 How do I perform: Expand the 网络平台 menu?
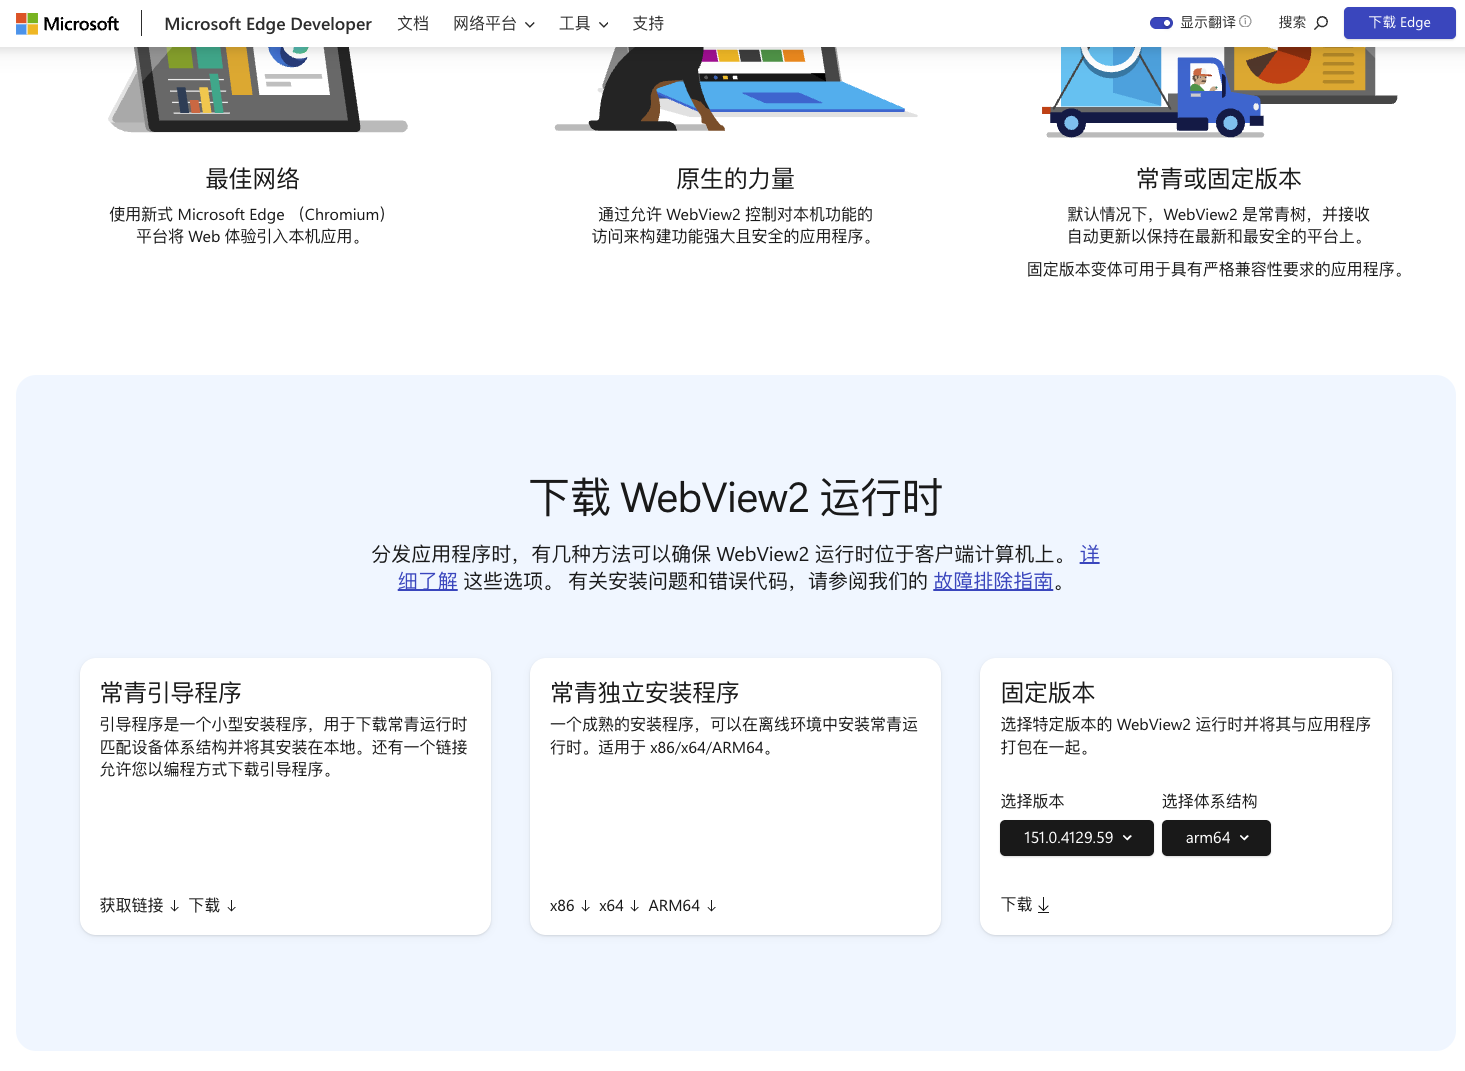tap(494, 23)
